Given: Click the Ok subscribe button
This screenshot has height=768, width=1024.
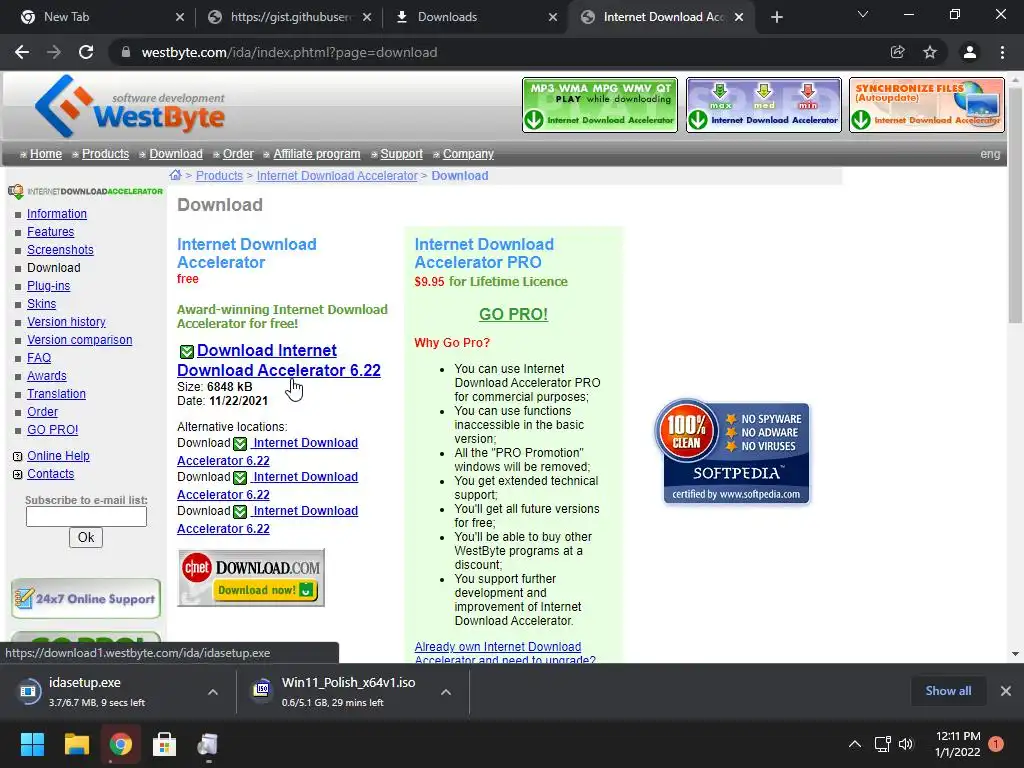Looking at the screenshot, I should (x=86, y=537).
